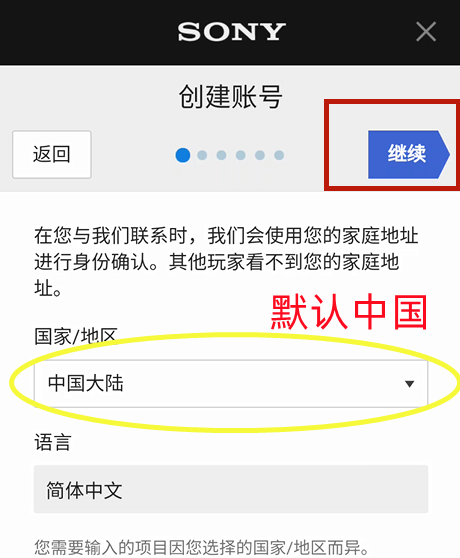The image size is (460, 558).
Task: Click the second step progress dot
Action: pyautogui.click(x=202, y=155)
